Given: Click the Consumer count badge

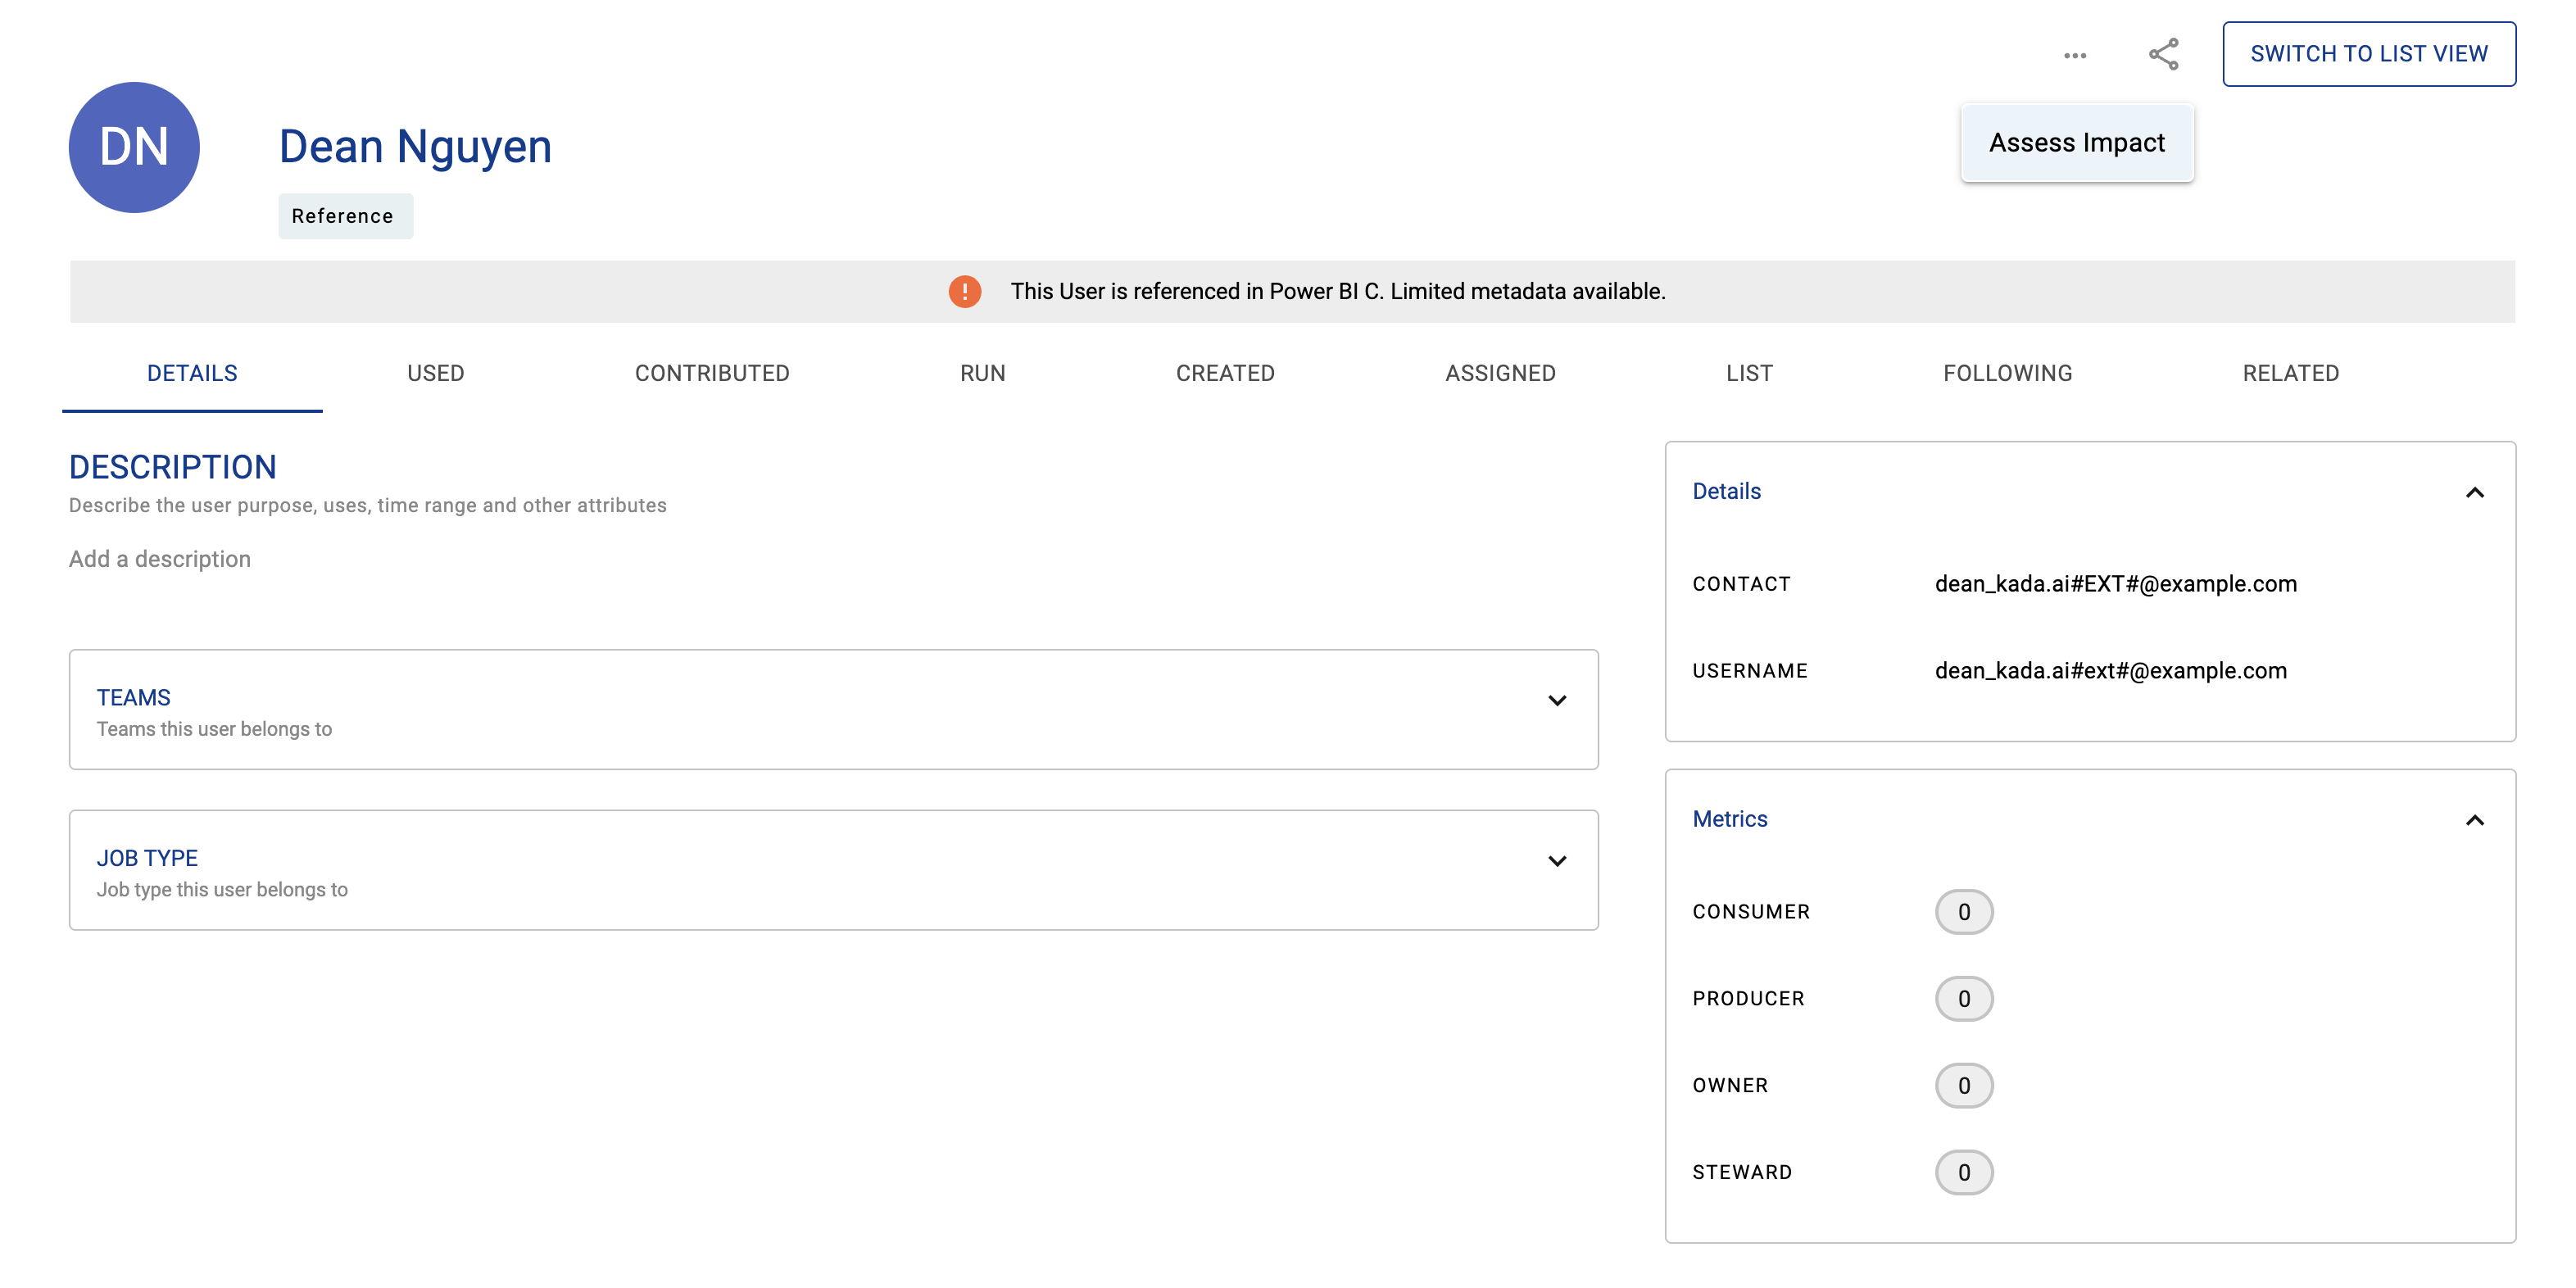Looking at the screenshot, I should pos(1963,912).
